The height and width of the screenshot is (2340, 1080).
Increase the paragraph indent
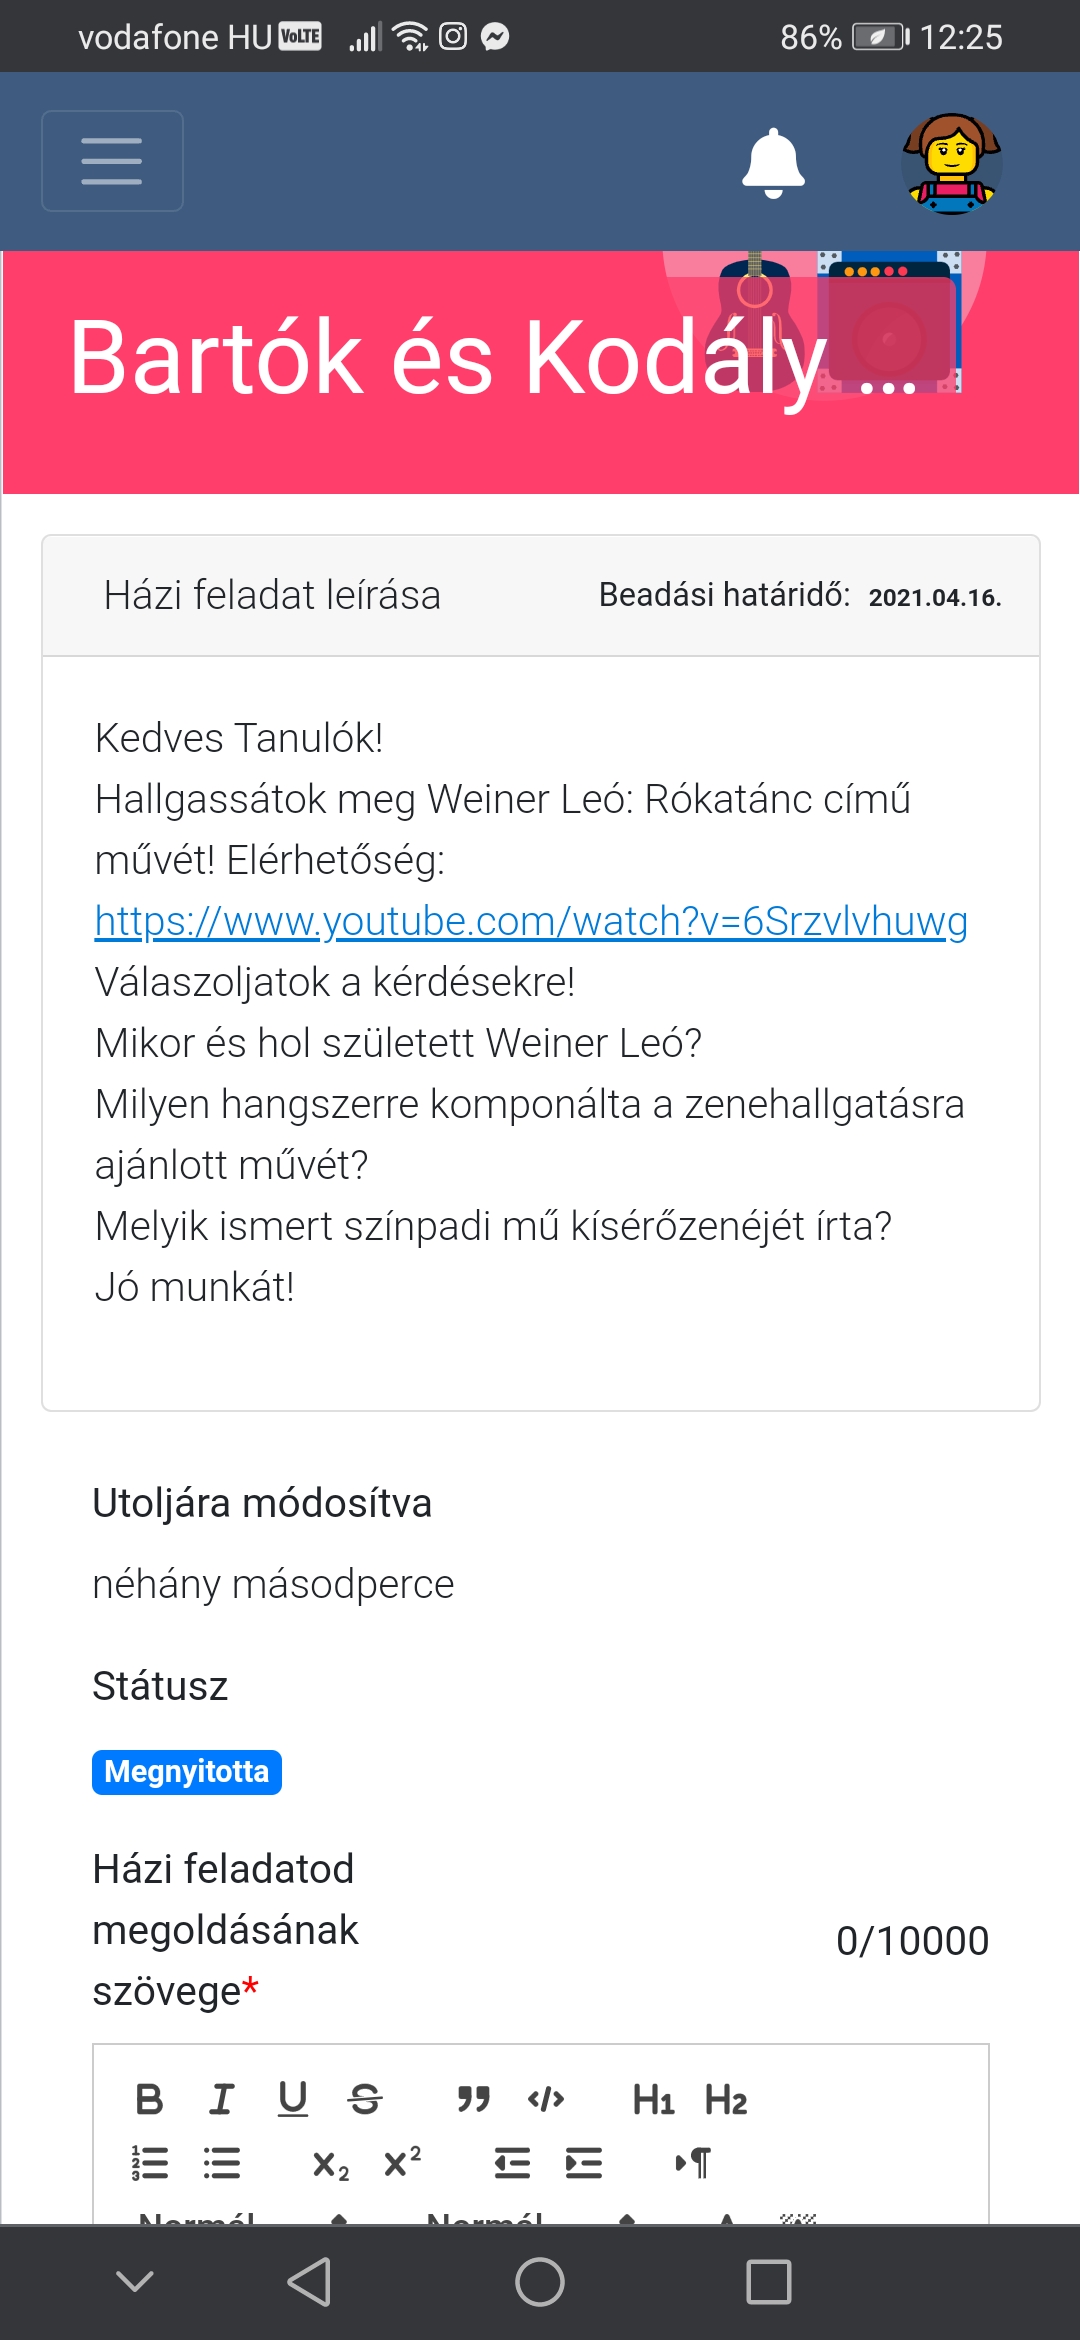point(584,2163)
